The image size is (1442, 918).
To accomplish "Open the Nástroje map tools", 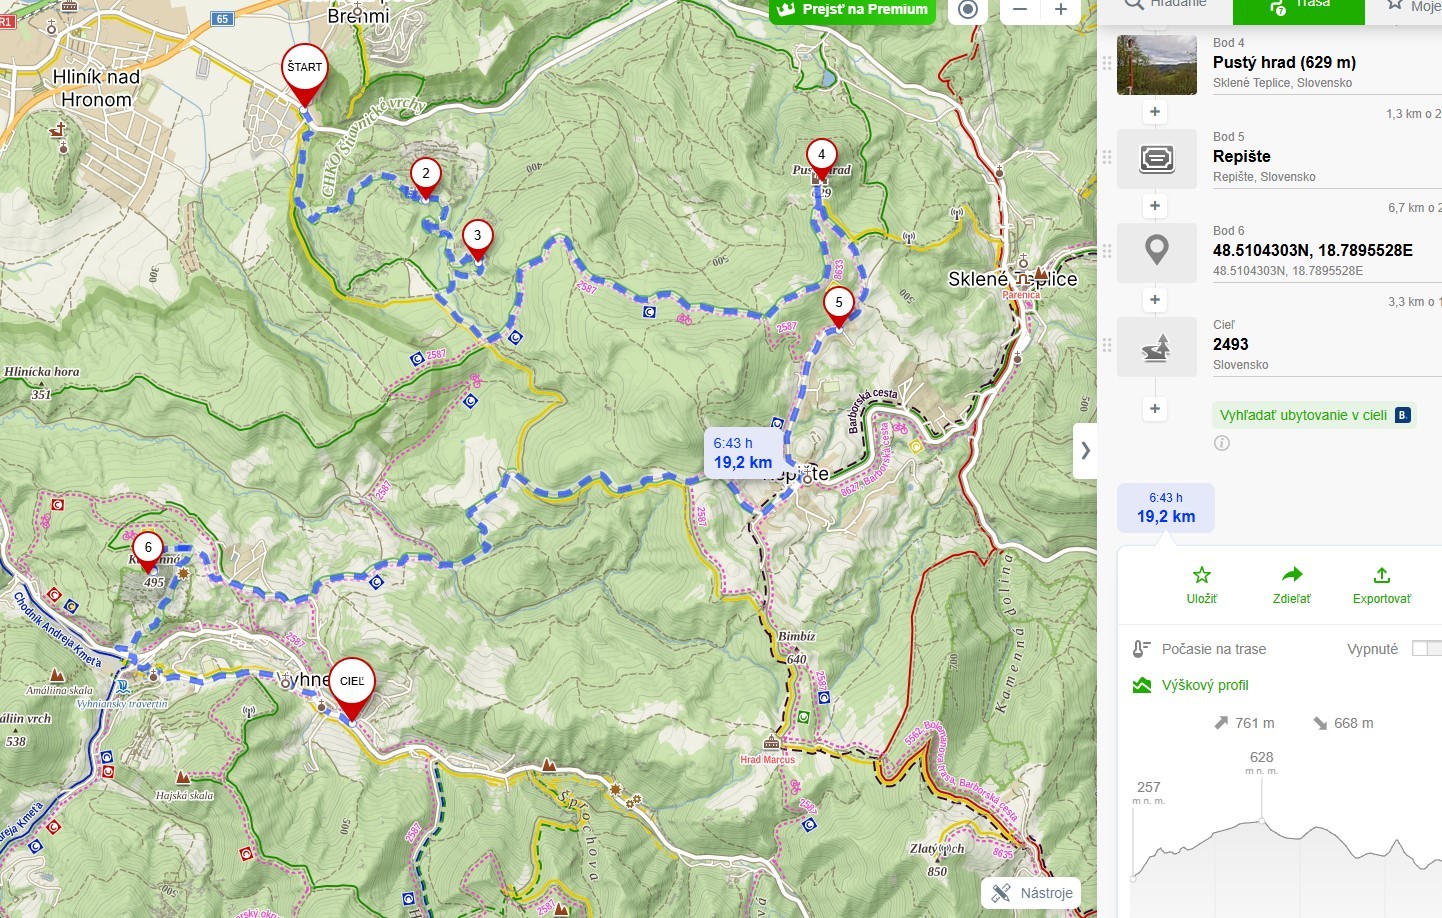I will [x=1031, y=893].
